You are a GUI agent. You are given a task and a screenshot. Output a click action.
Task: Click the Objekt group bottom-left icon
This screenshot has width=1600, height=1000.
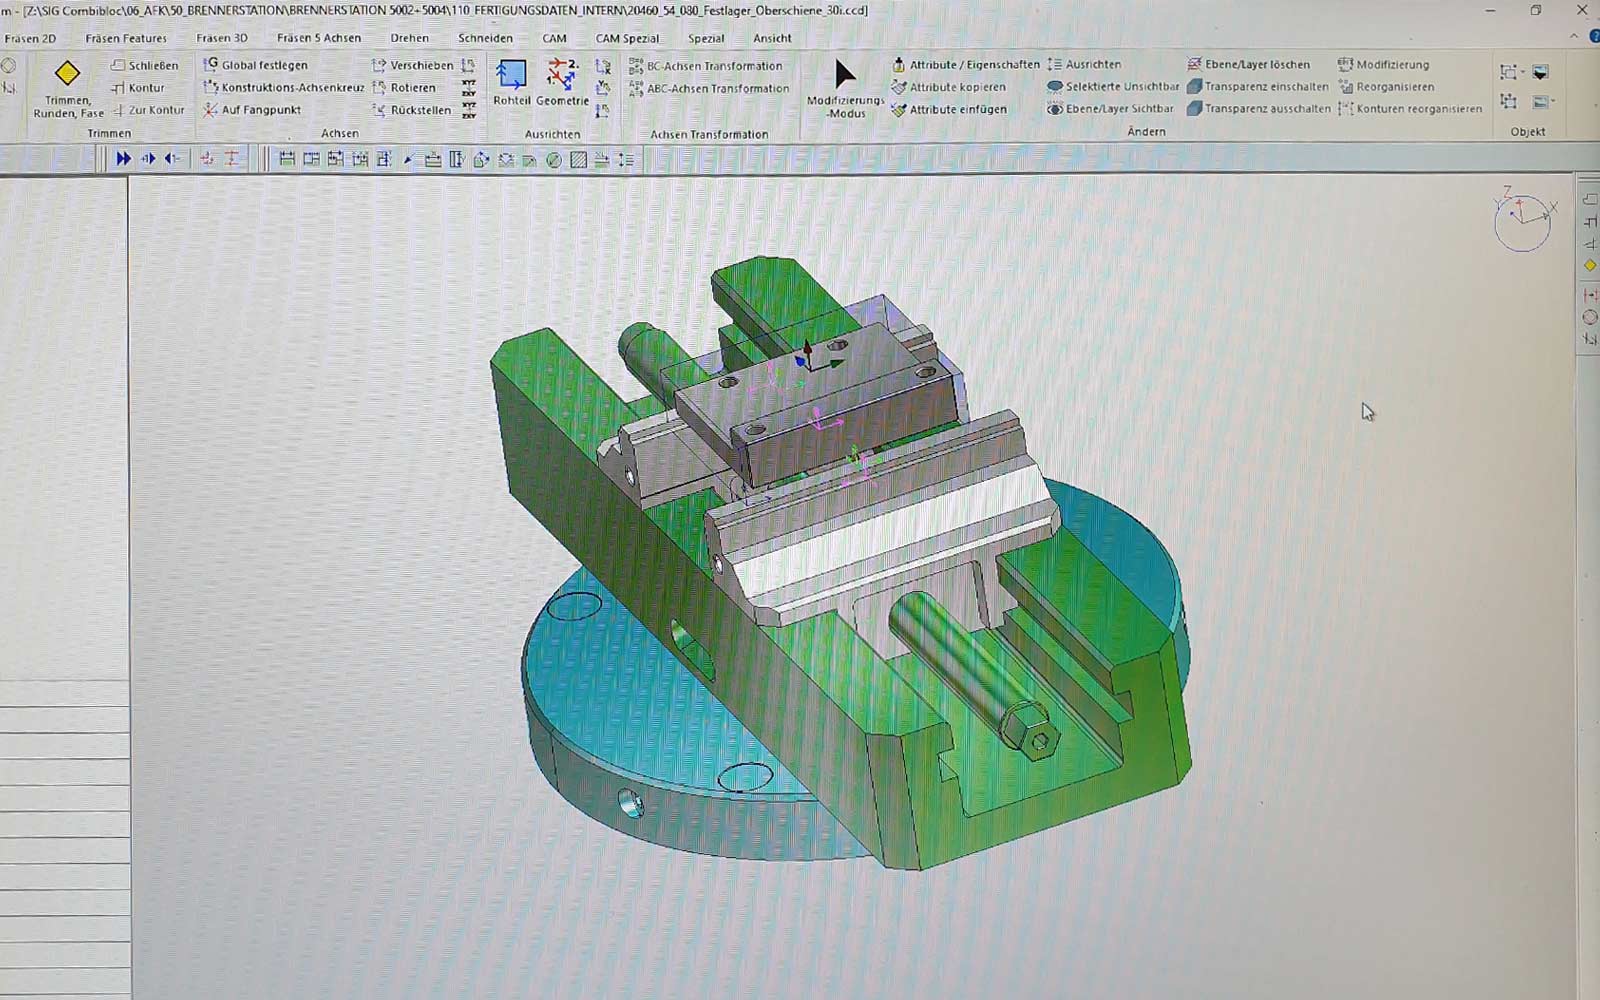[x=1508, y=101]
